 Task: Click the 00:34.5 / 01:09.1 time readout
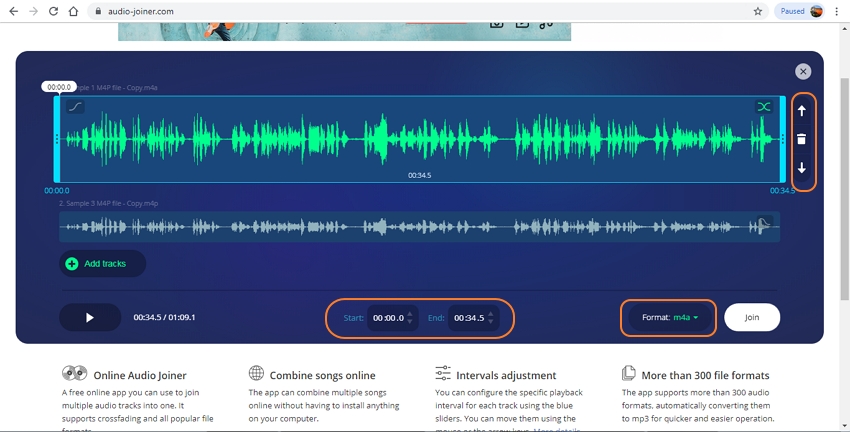pyautogui.click(x=164, y=318)
